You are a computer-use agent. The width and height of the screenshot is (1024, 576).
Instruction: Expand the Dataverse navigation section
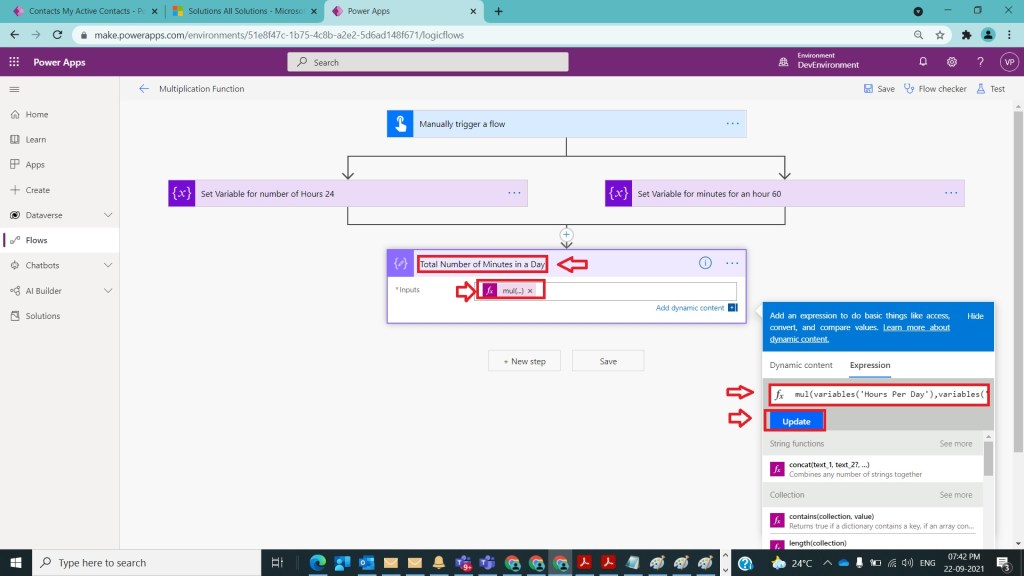tap(108, 215)
